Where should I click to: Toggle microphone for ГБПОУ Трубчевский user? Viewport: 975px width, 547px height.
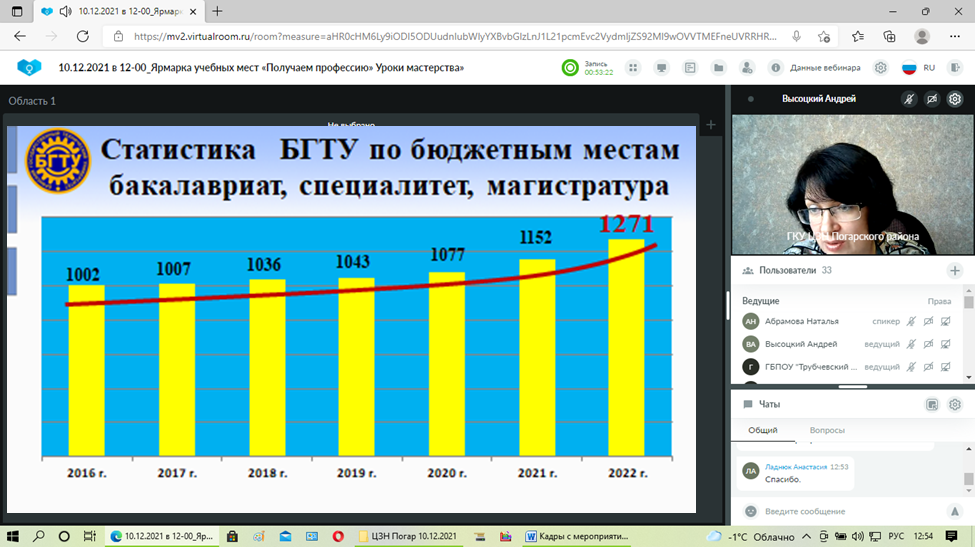(911, 367)
